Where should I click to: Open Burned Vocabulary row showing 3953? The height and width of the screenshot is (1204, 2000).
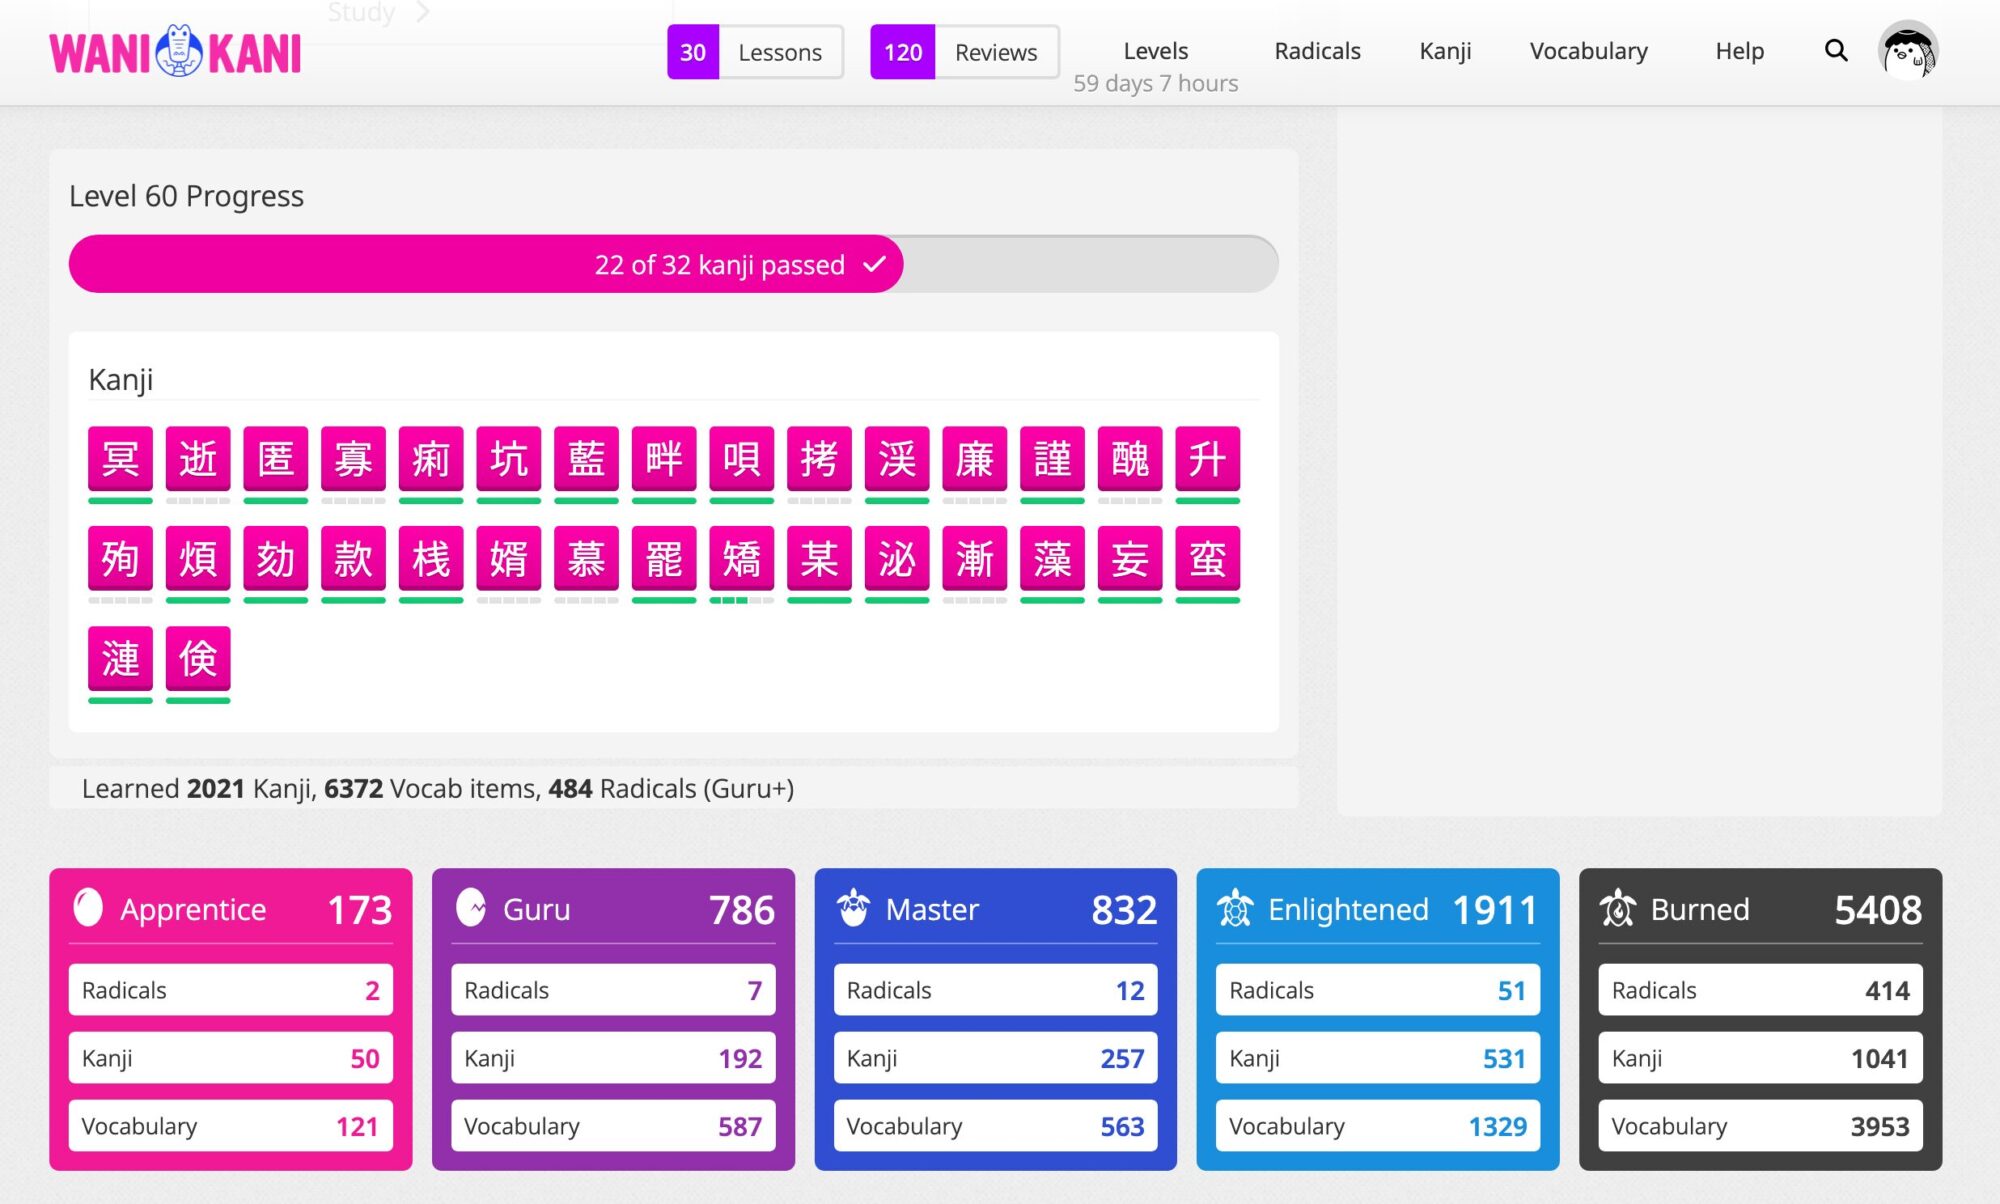coord(1759,1126)
